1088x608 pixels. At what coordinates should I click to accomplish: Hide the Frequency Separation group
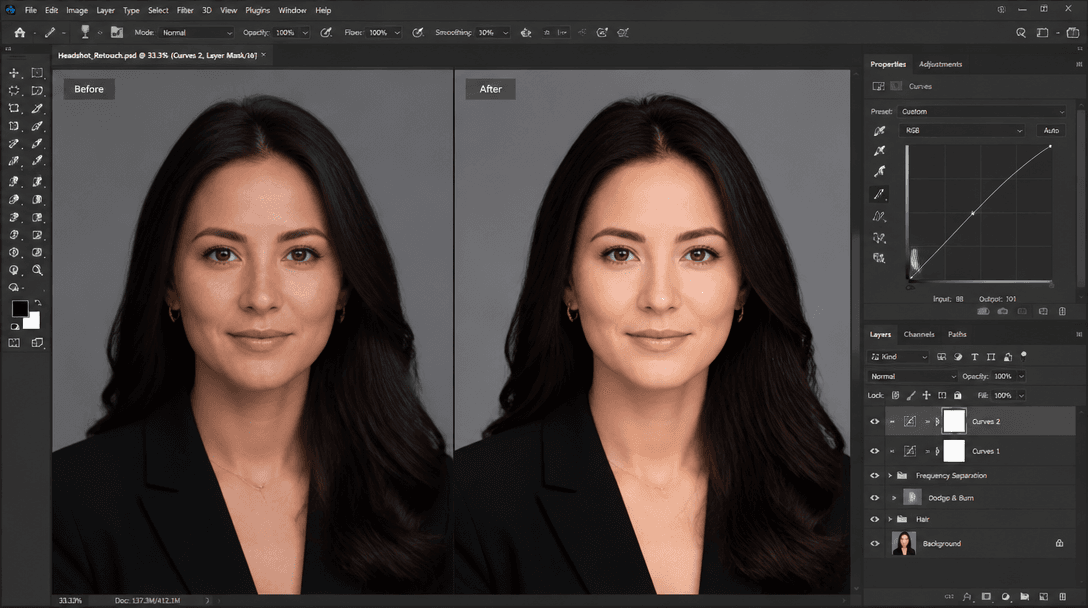(874, 475)
